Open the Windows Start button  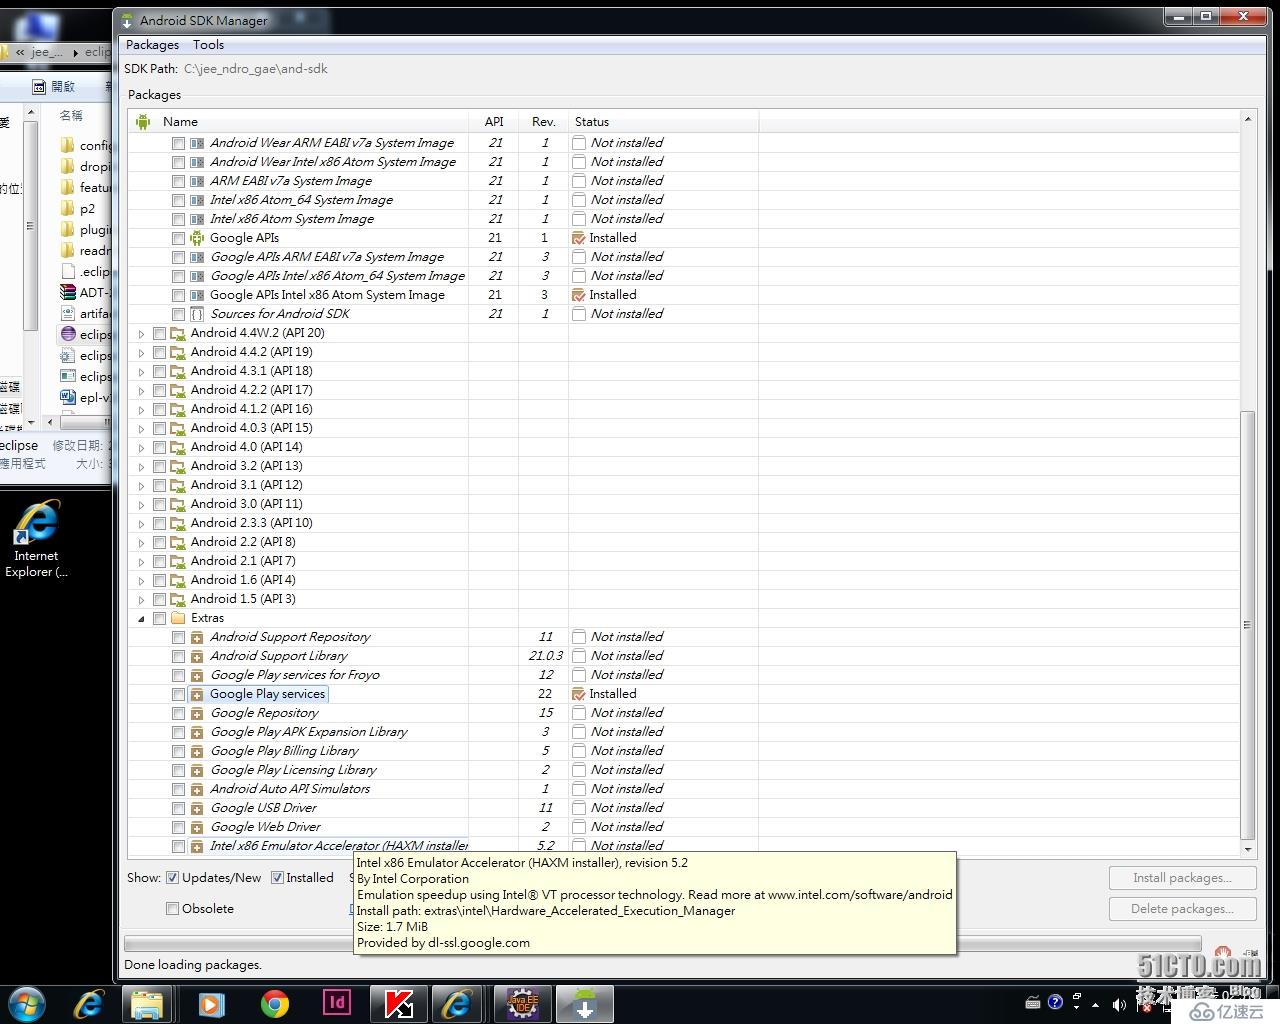pyautogui.click(x=27, y=1003)
